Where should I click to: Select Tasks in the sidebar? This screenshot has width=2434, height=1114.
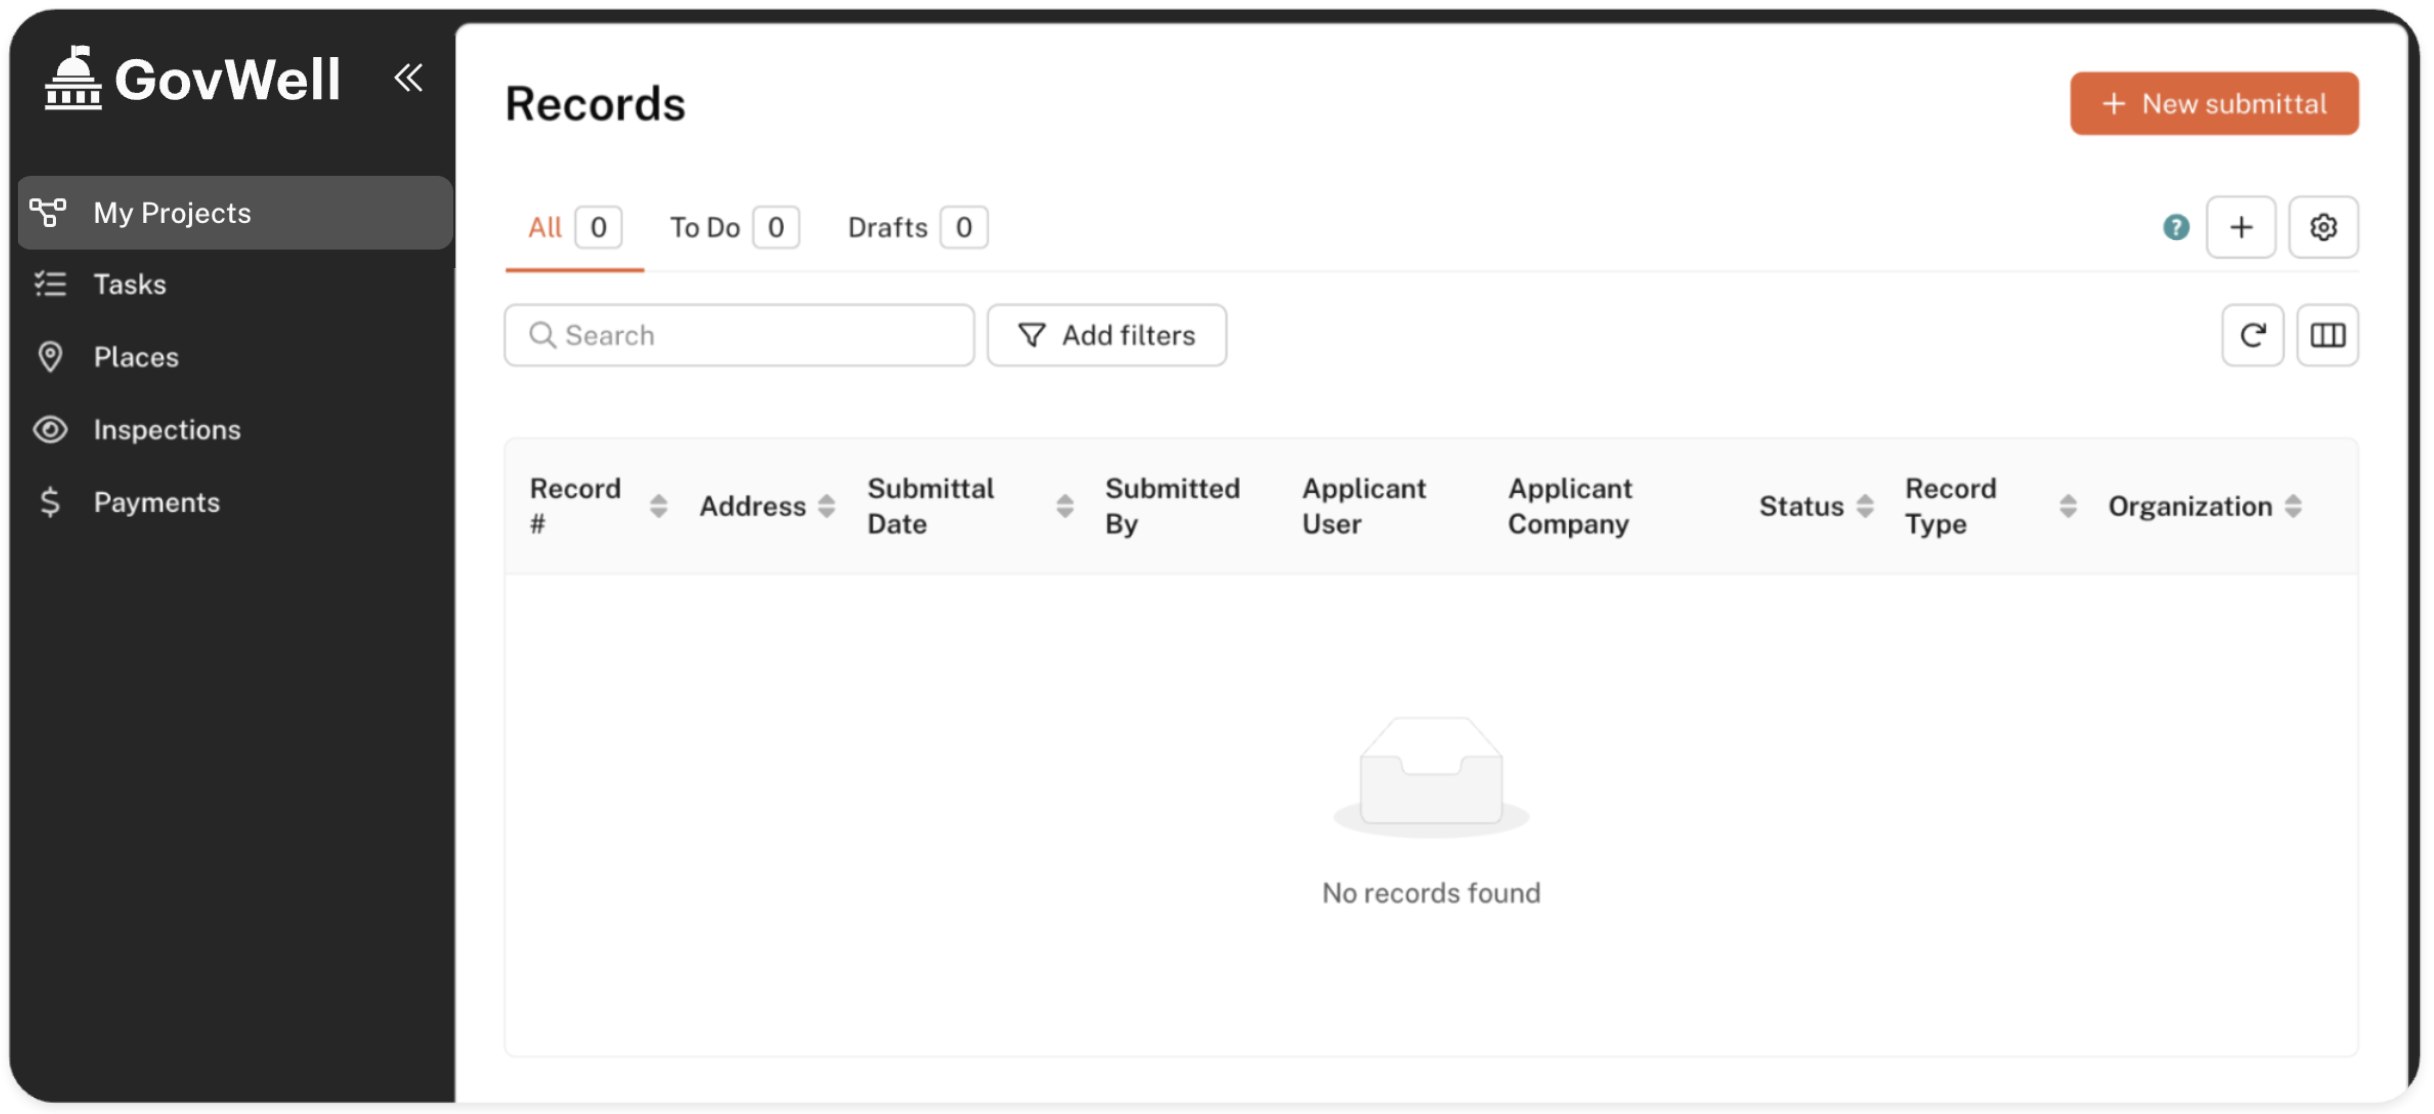(130, 284)
